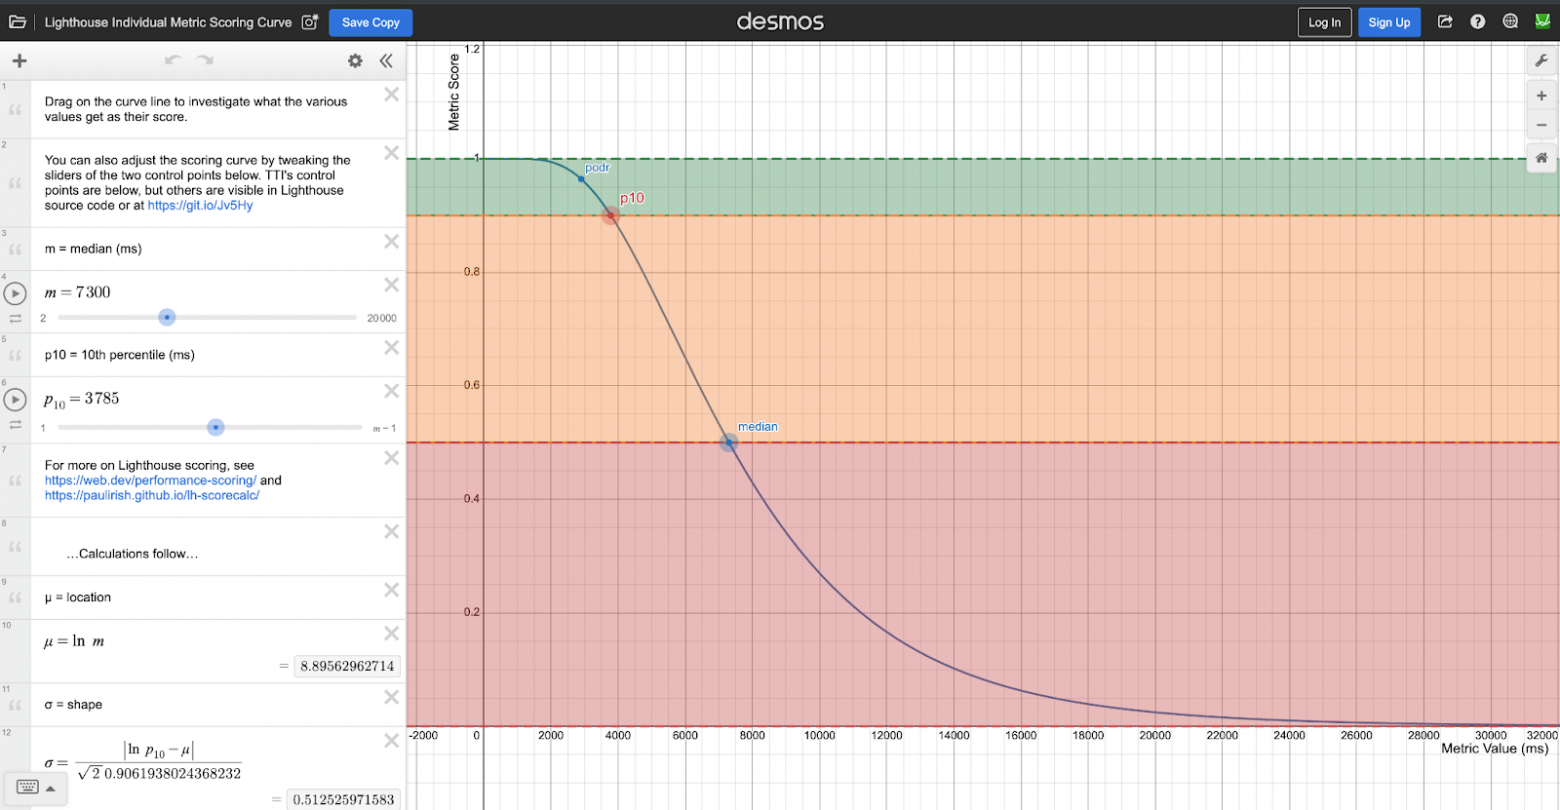Click the m slider lower limit 2

43,318
